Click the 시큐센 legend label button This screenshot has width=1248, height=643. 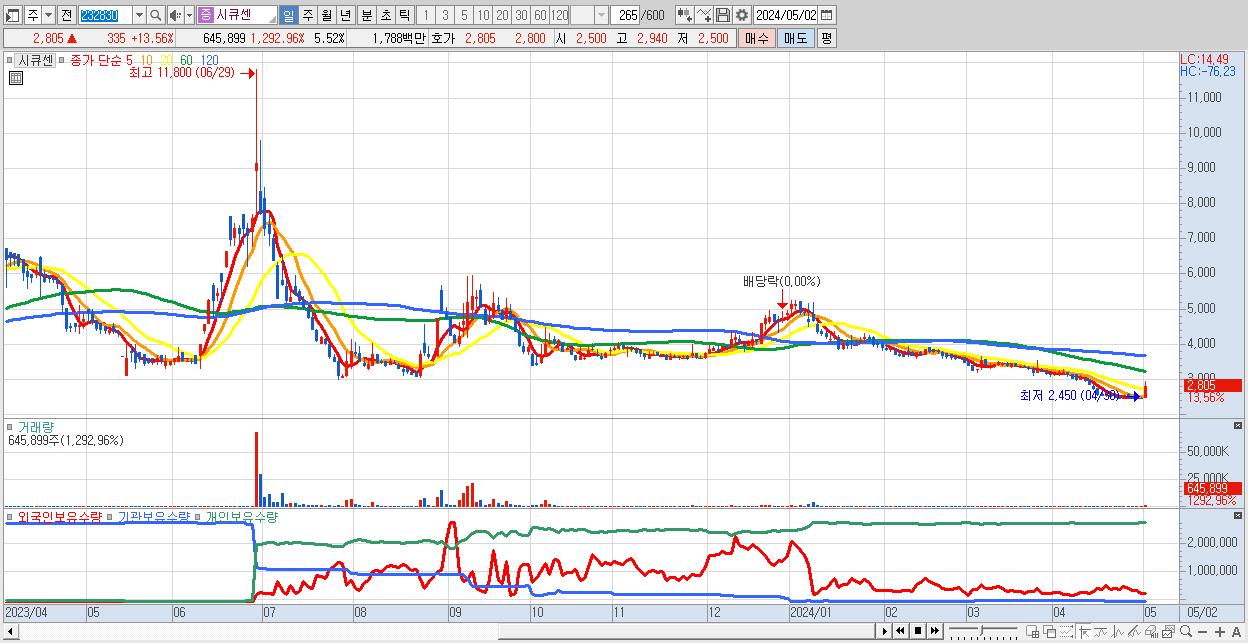(36, 60)
